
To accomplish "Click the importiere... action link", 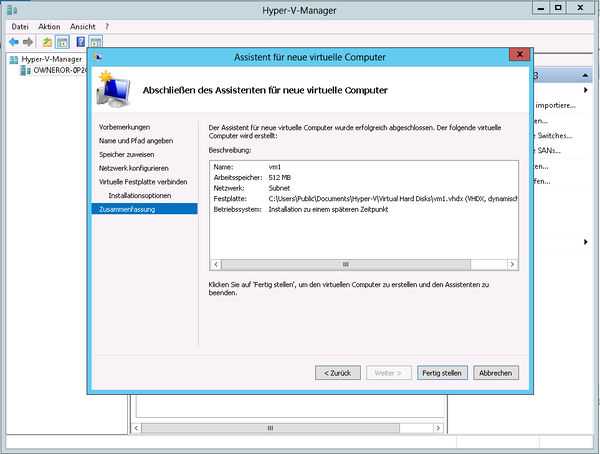I will [555, 105].
